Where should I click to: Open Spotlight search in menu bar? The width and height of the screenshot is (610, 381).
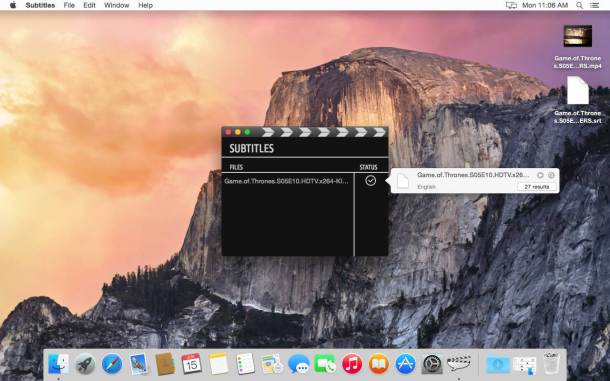[x=580, y=5]
